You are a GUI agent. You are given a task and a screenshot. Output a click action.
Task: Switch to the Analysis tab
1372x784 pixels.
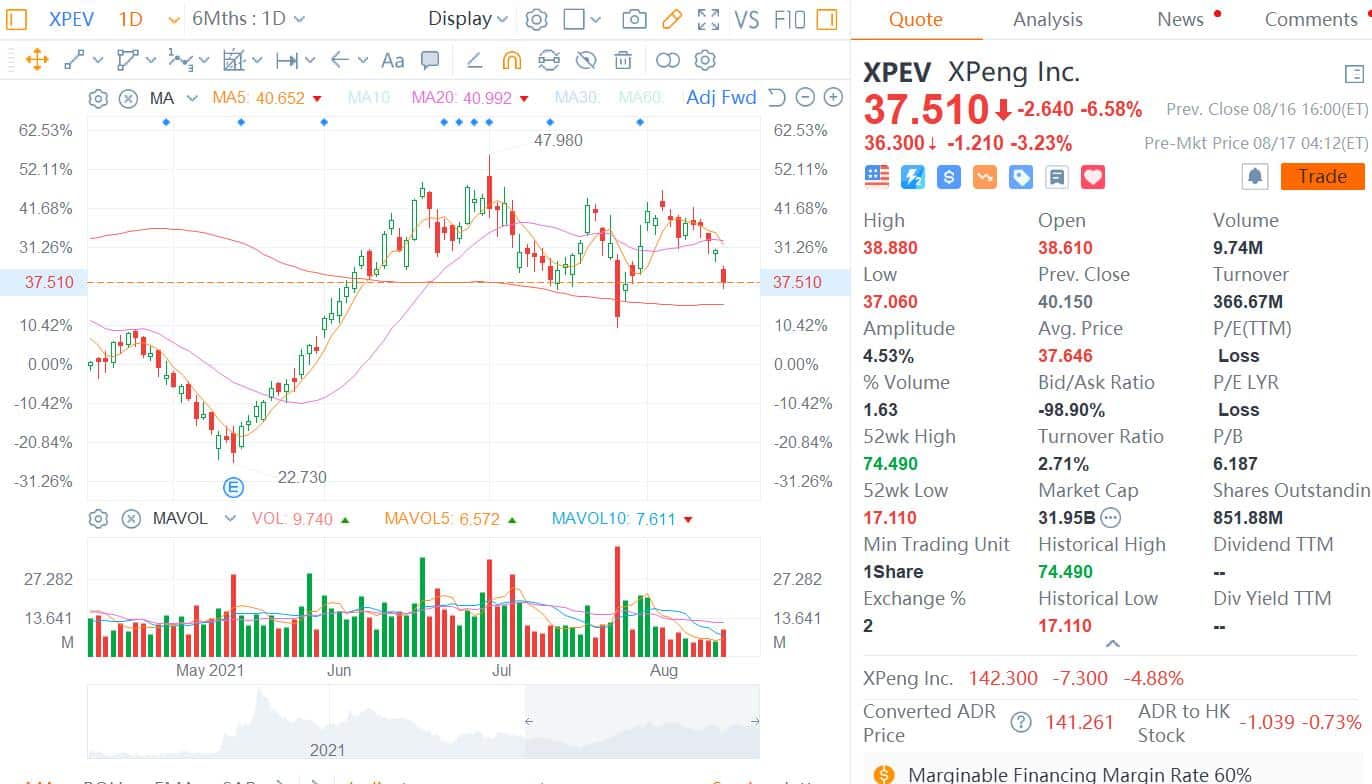tap(1047, 19)
